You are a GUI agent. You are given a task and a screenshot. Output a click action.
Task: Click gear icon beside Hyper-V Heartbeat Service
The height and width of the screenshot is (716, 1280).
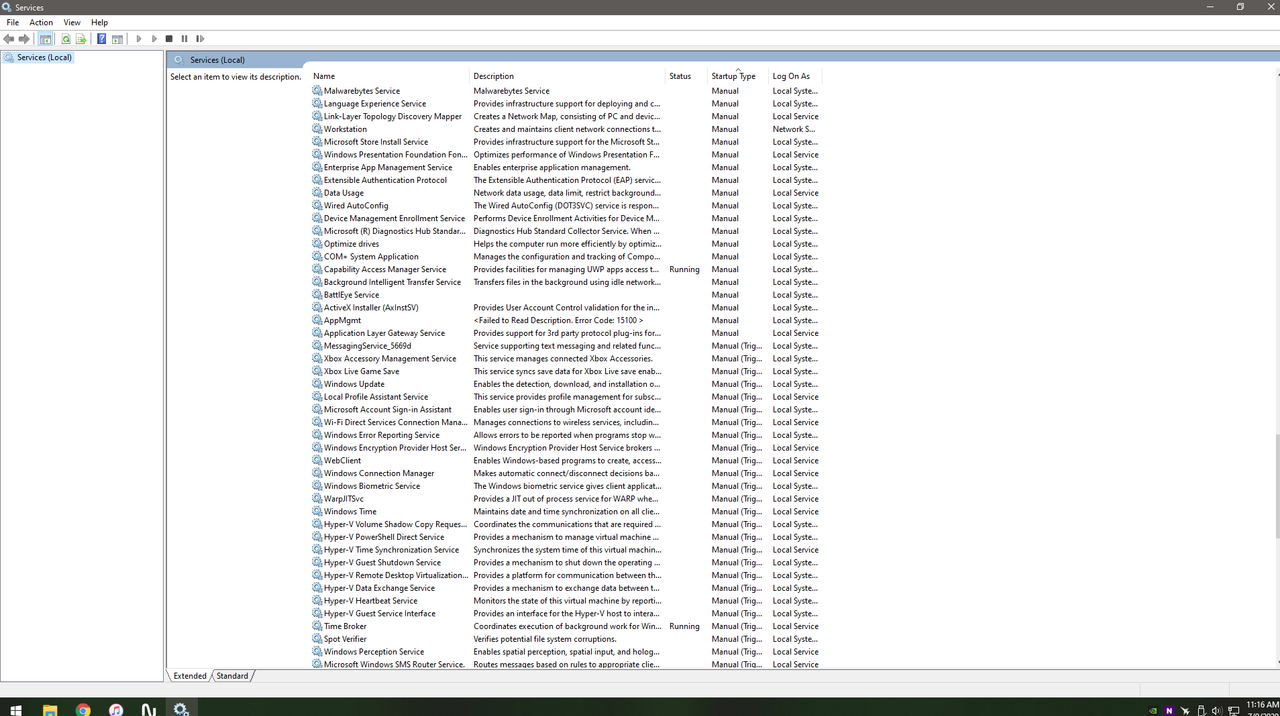317,601
